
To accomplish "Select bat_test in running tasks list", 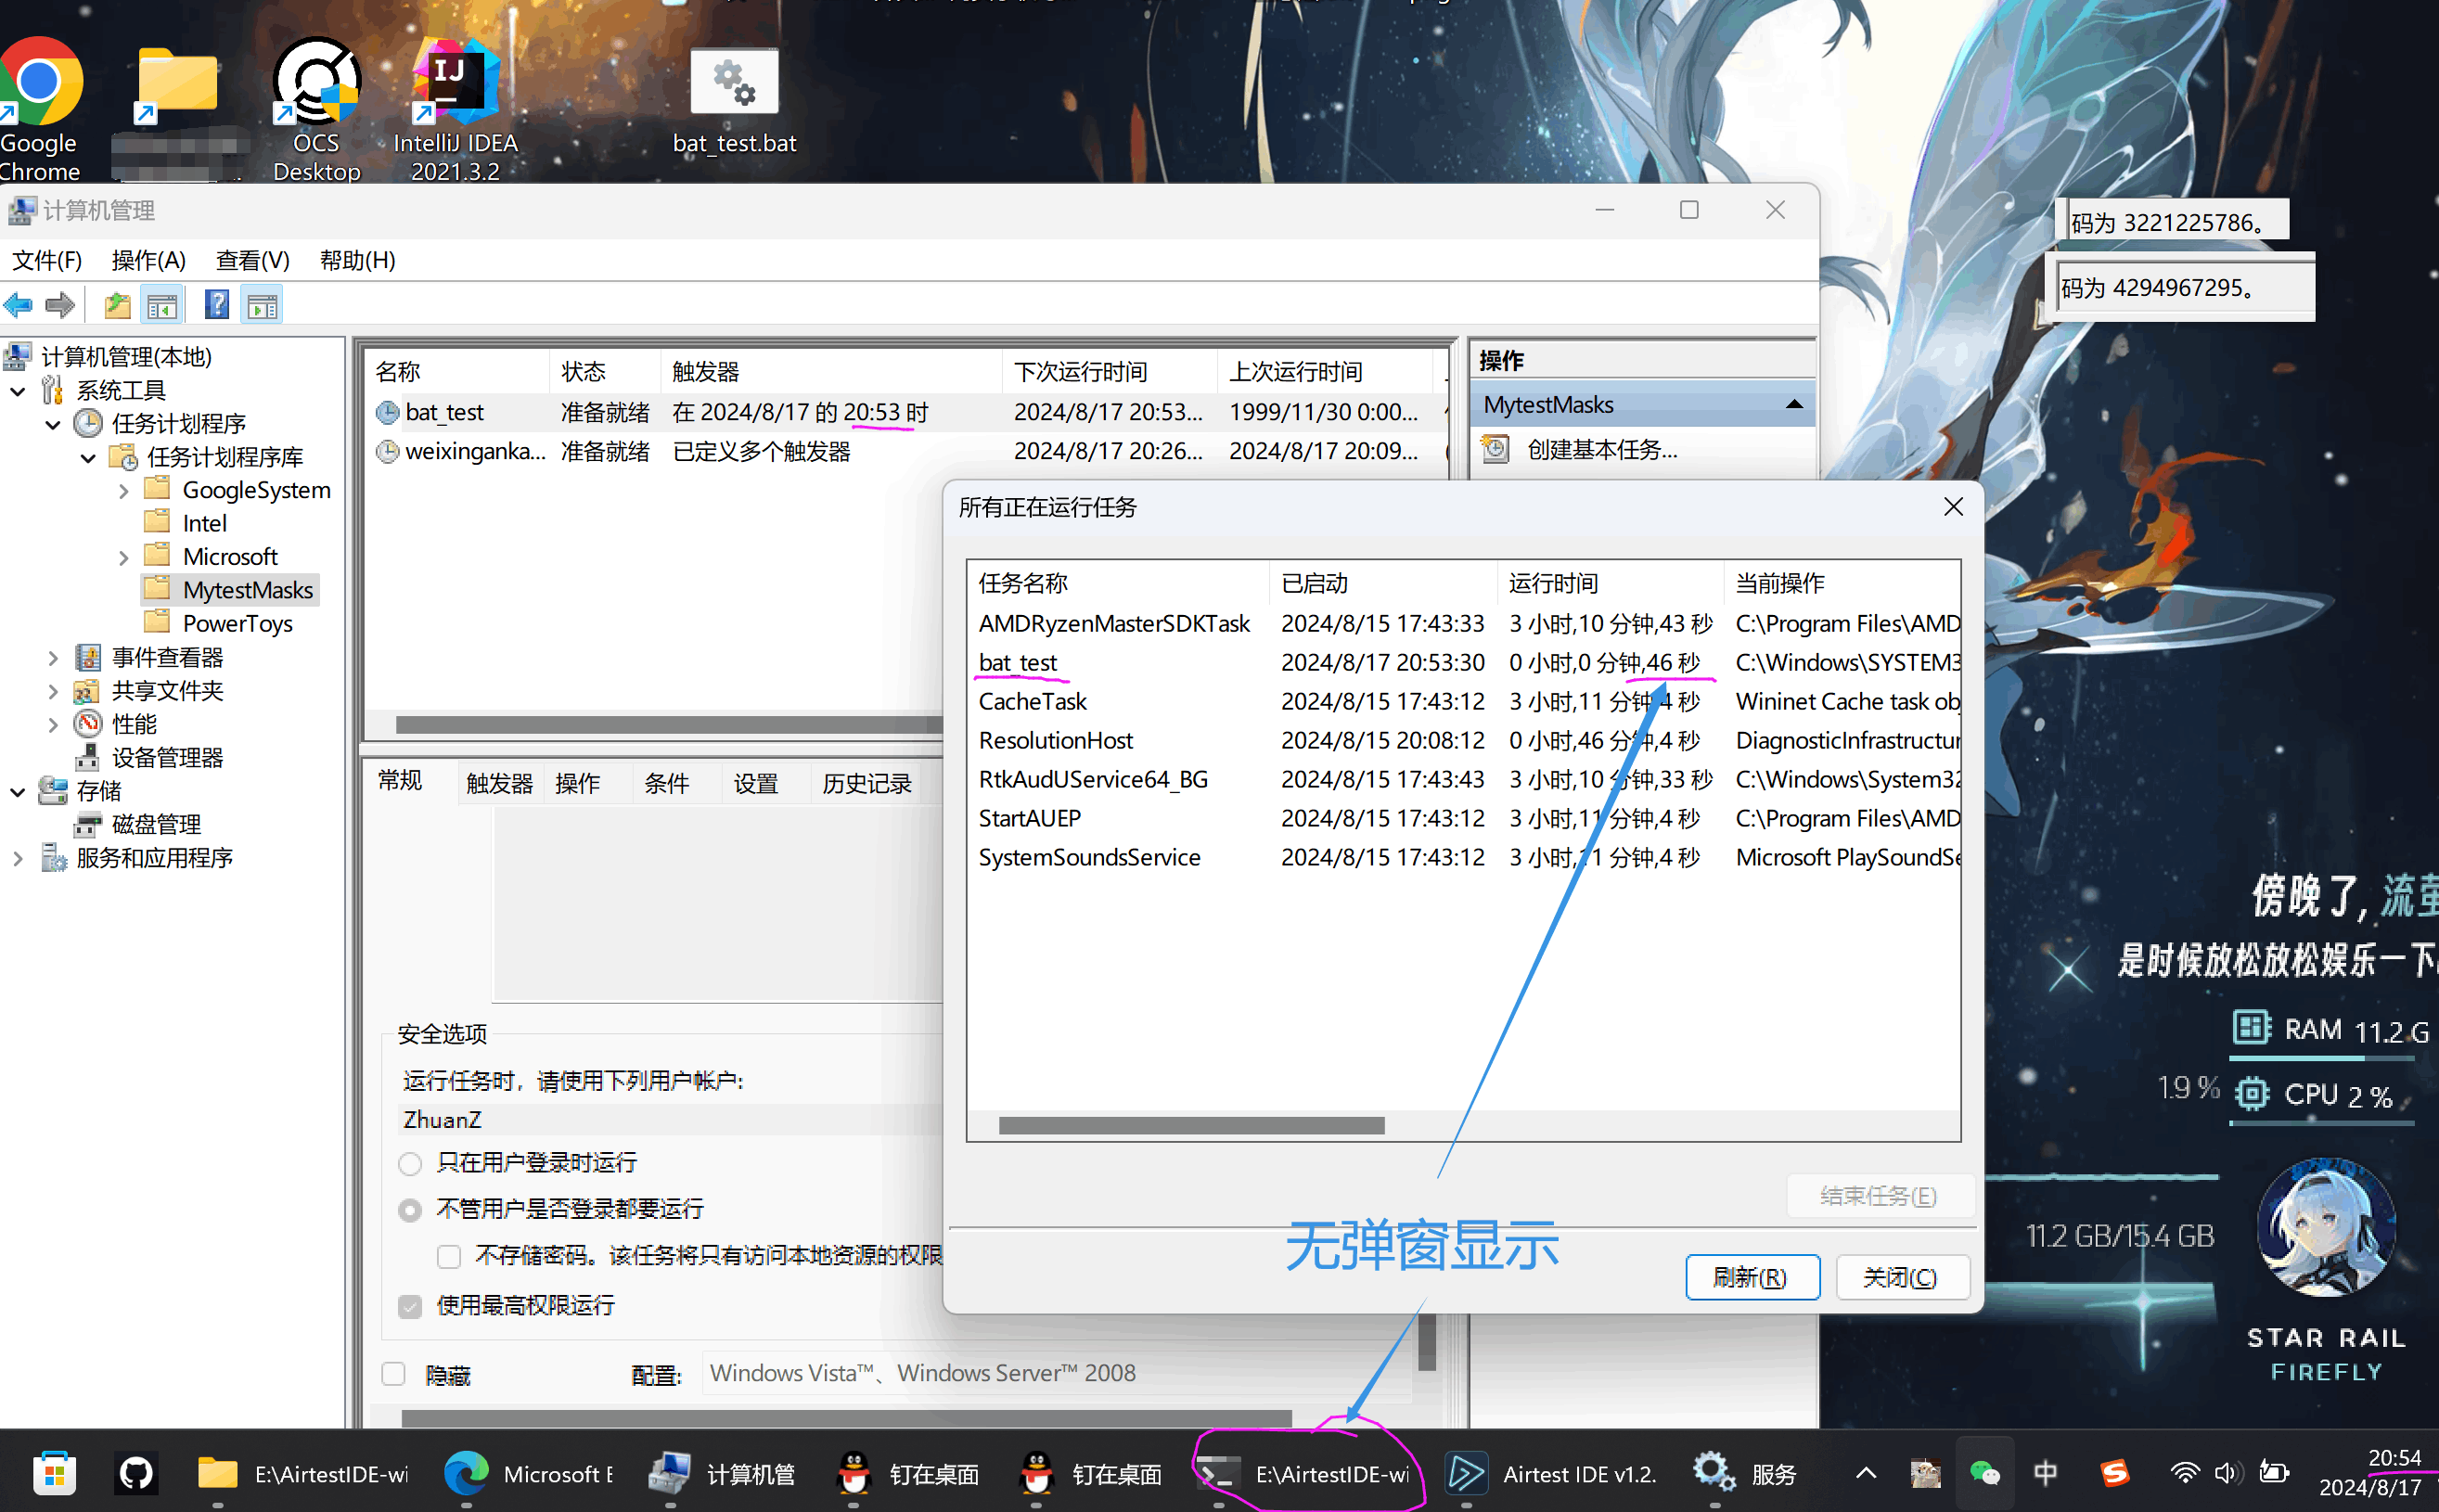I will coord(1017,663).
